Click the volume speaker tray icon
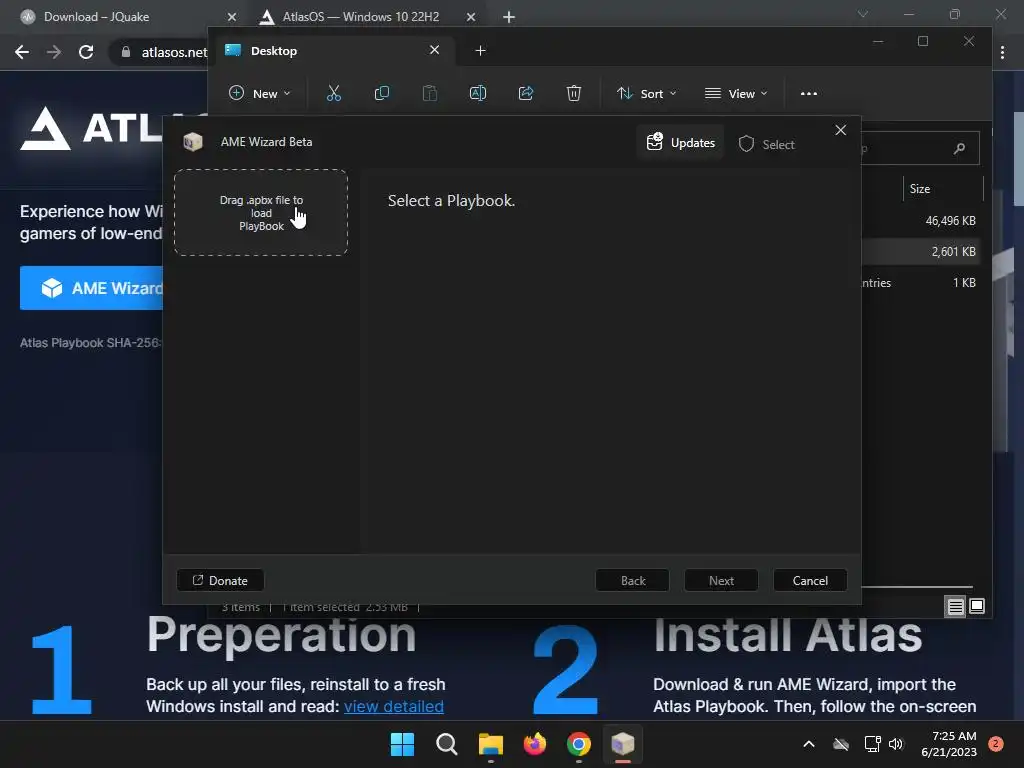Screen dimensions: 1024x768 [x=896, y=744]
